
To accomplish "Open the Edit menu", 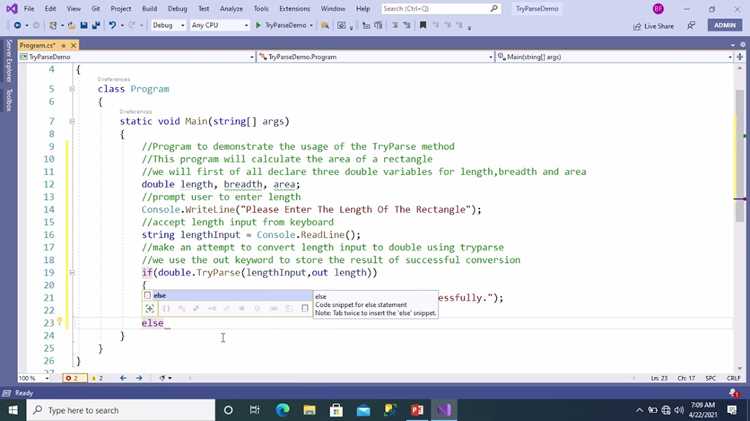I will [x=50, y=9].
